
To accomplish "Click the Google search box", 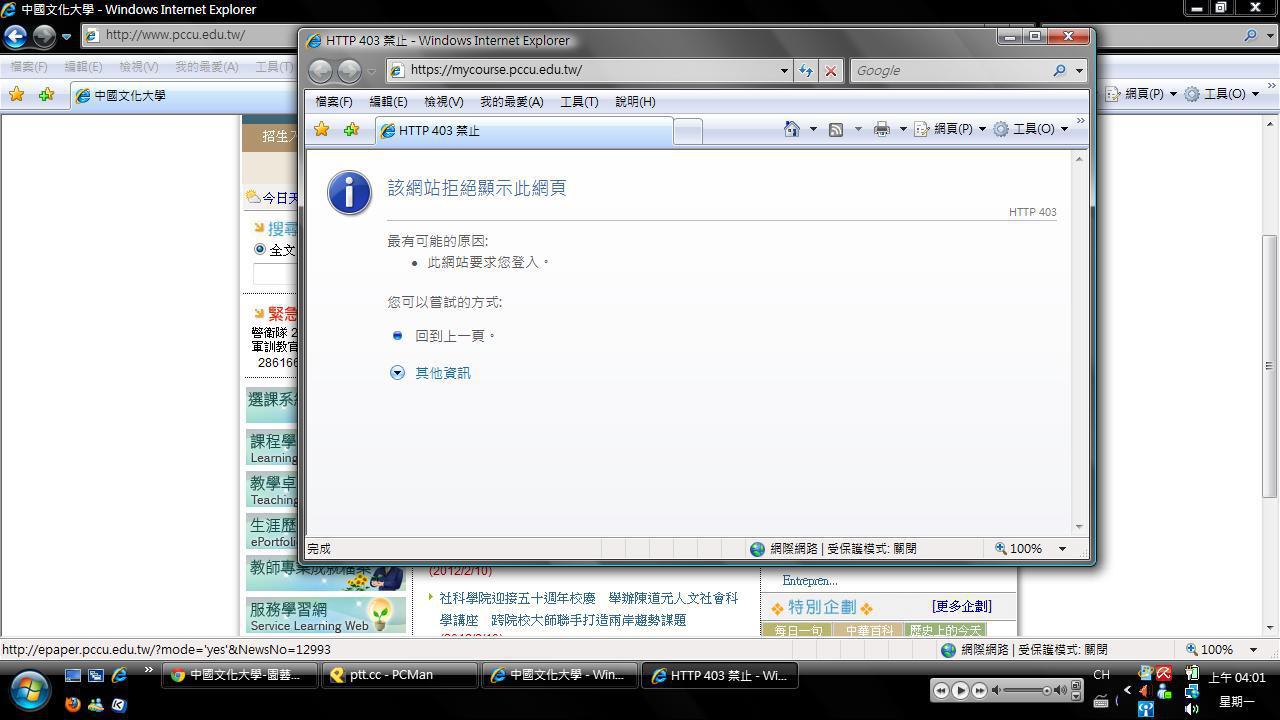I will tap(950, 70).
